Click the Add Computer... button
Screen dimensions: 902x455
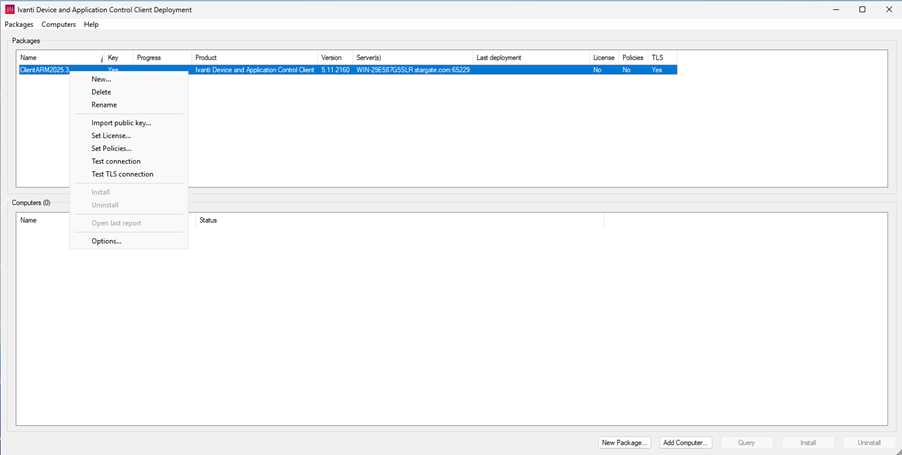point(686,443)
